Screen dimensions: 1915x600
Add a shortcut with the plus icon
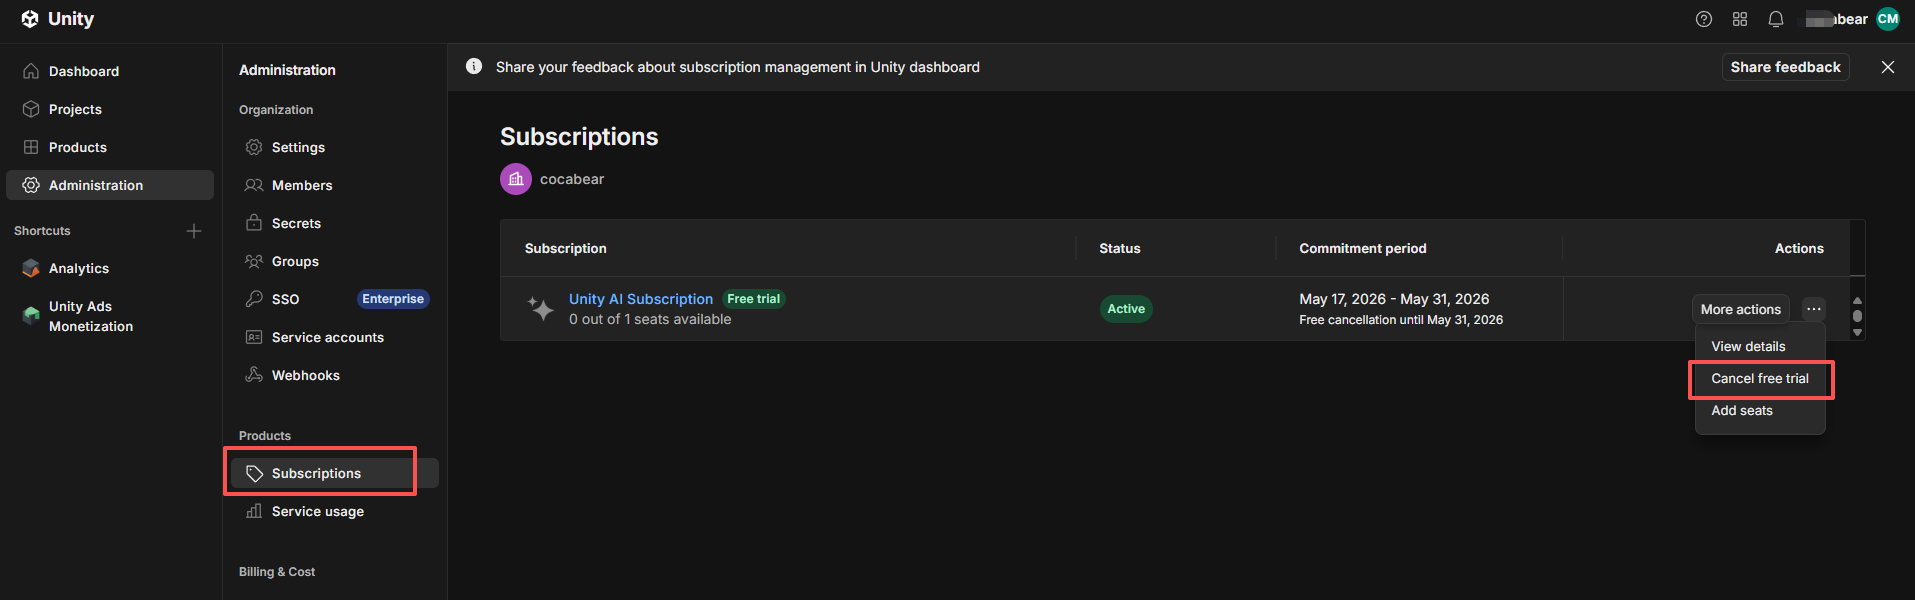pyautogui.click(x=194, y=231)
